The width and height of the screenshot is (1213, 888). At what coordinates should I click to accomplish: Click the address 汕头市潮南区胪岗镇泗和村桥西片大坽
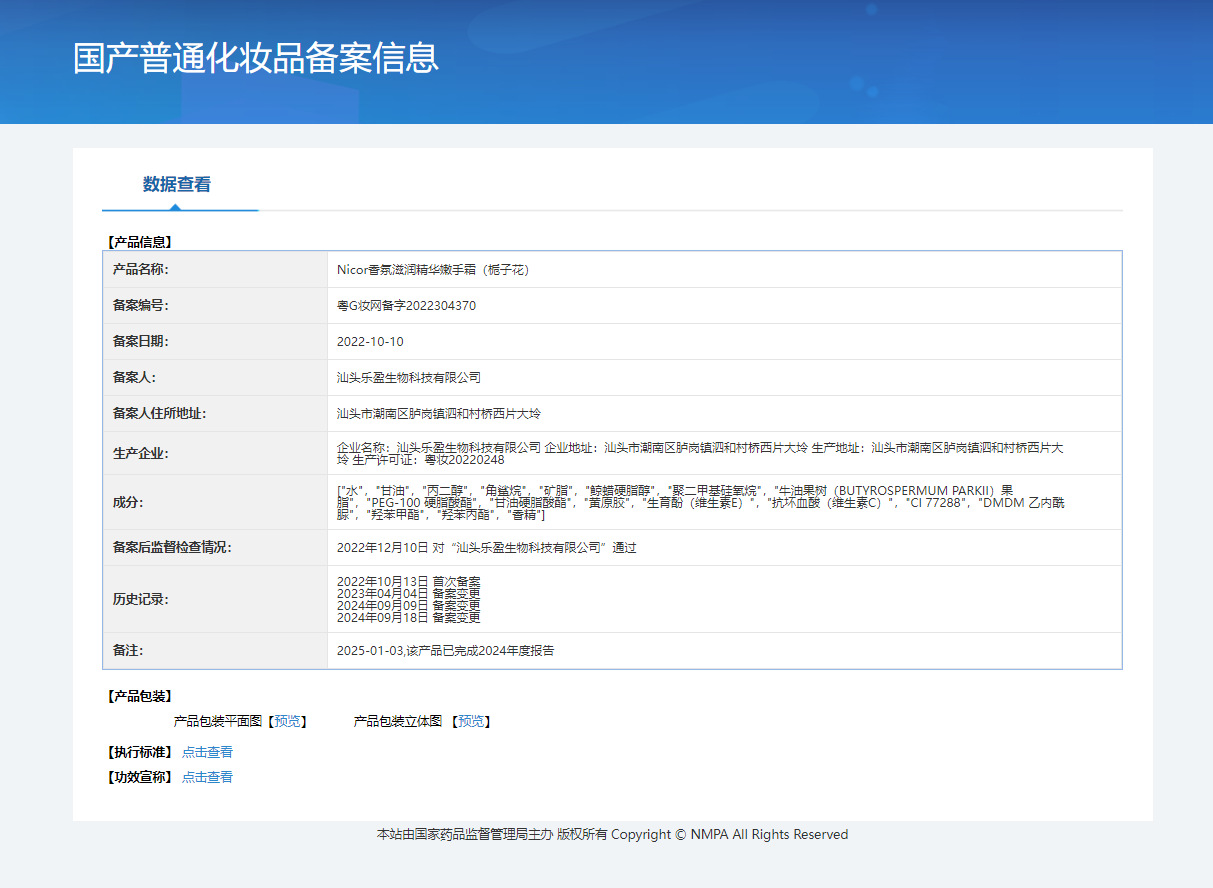point(439,414)
